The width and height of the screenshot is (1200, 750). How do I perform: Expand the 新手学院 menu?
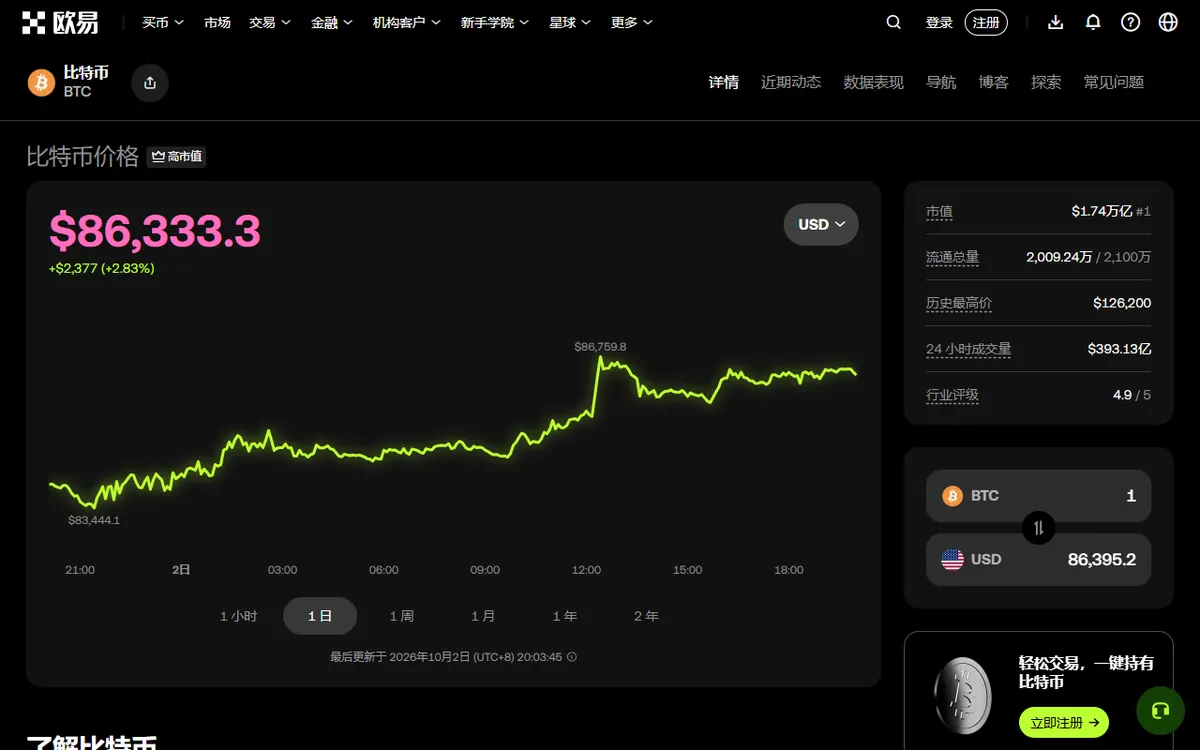(495, 22)
